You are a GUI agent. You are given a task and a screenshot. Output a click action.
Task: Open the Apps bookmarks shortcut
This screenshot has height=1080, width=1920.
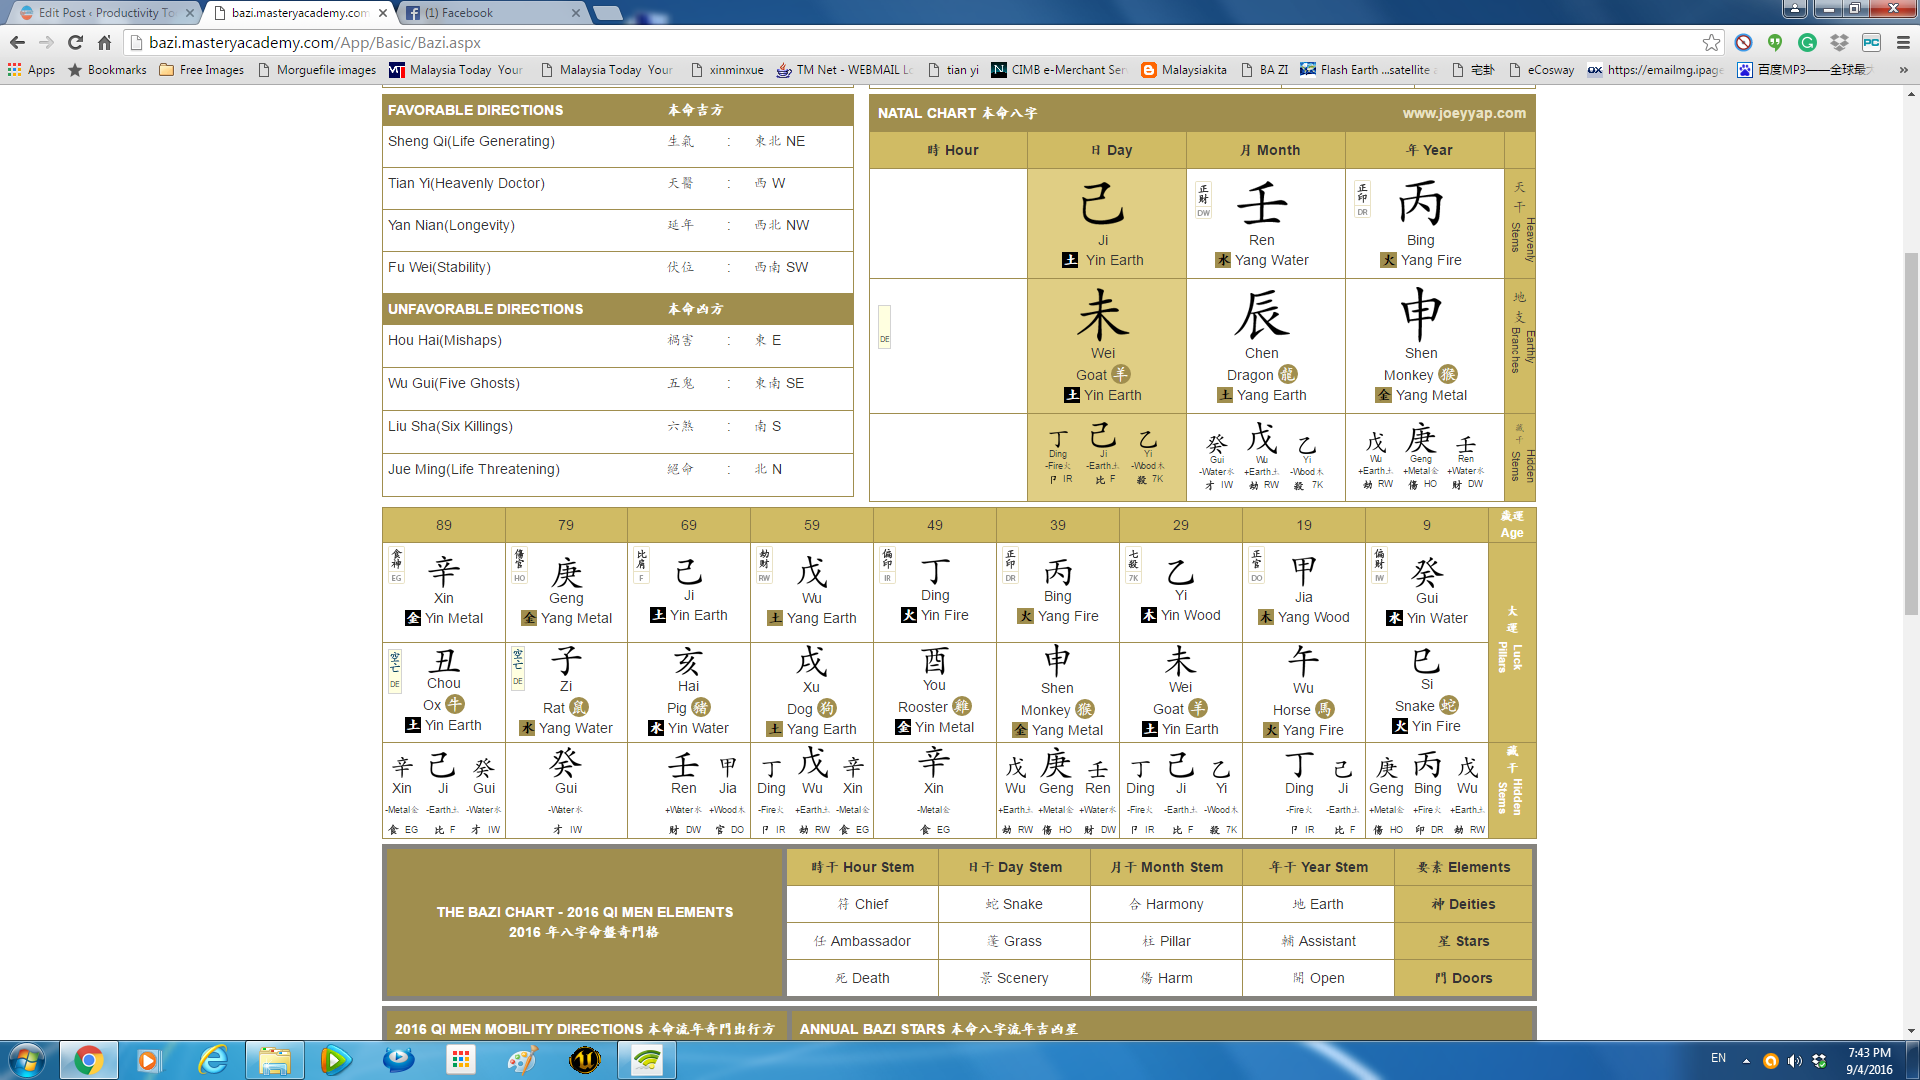pyautogui.click(x=31, y=70)
